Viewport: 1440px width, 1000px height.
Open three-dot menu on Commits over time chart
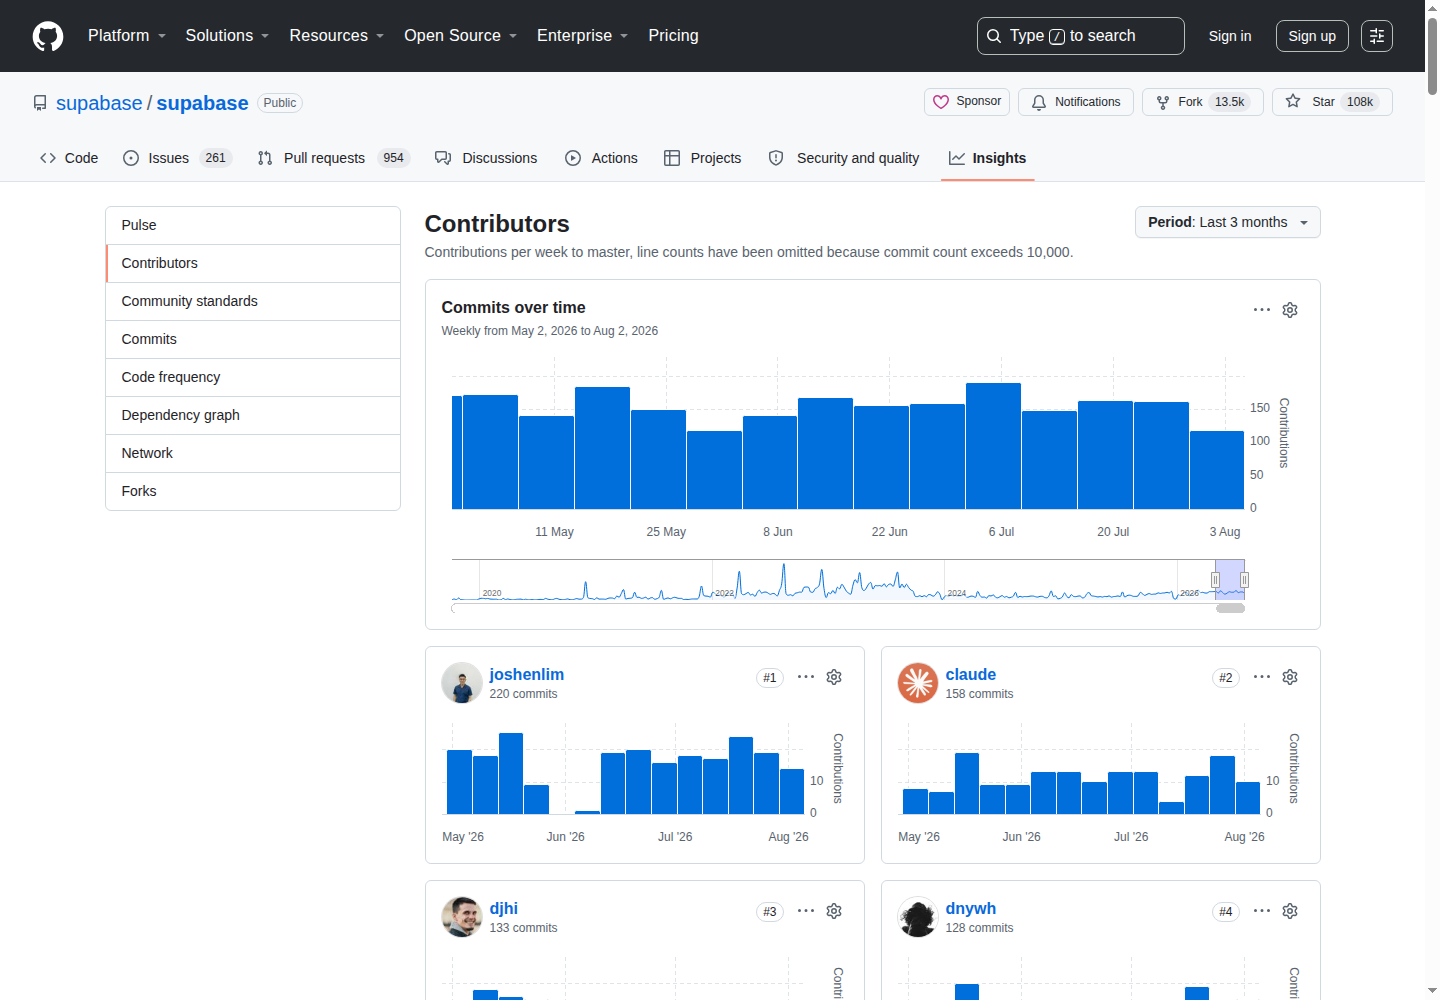pyautogui.click(x=1262, y=310)
